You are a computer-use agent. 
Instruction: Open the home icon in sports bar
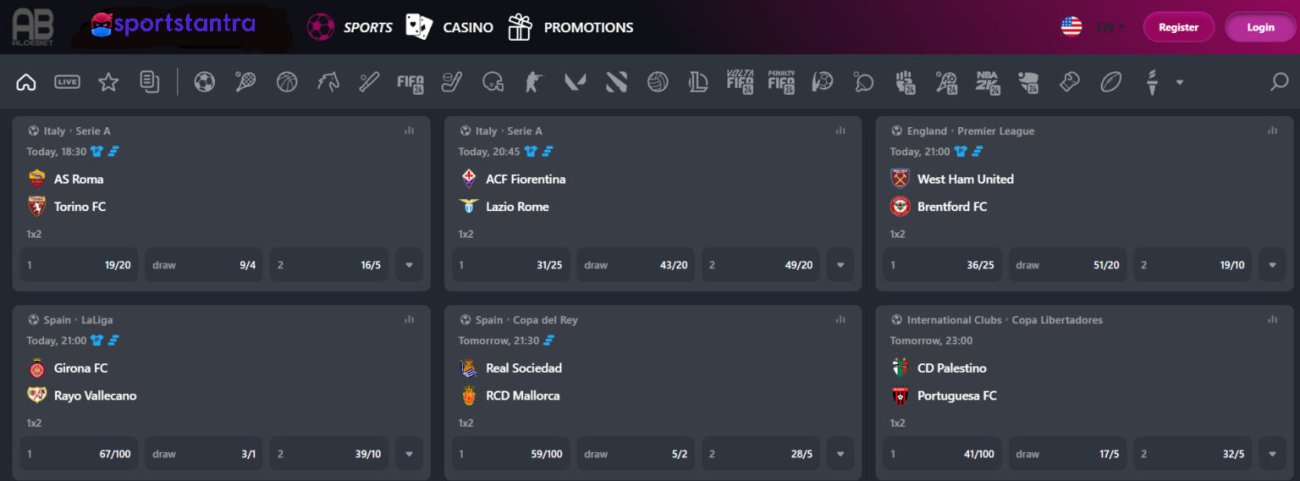pos(27,82)
